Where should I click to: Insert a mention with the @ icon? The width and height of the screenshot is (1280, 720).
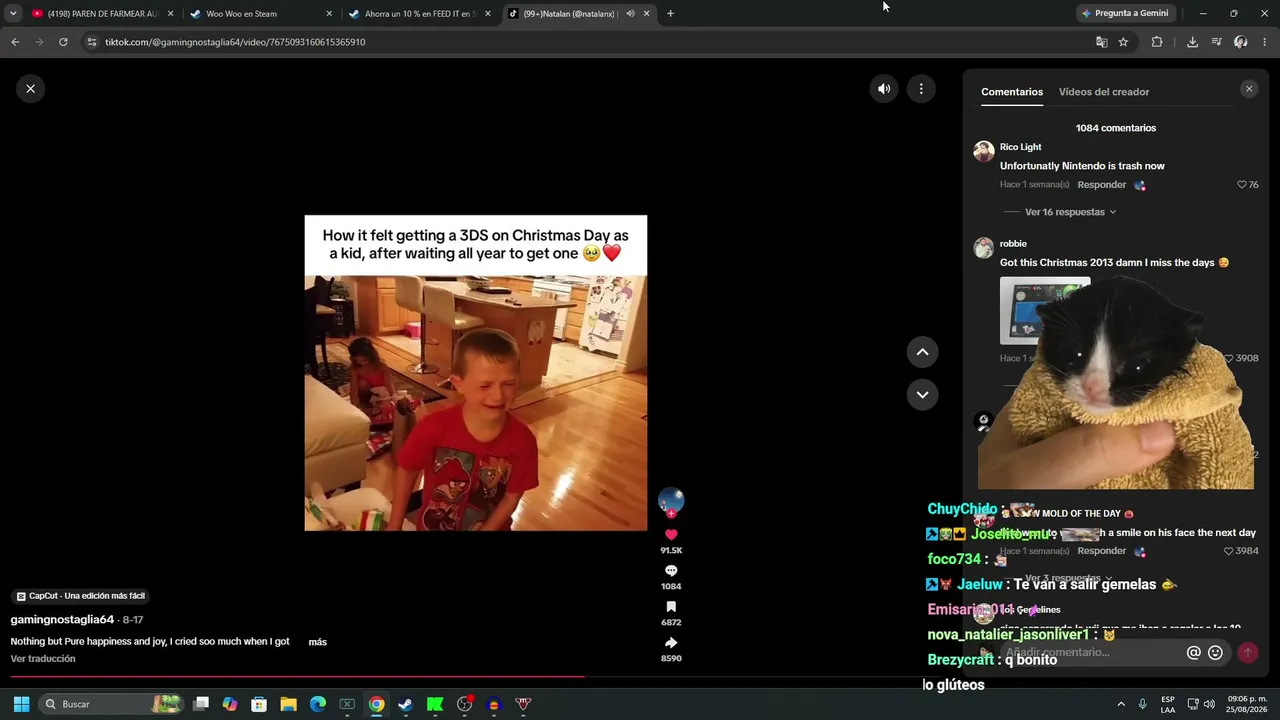tap(1193, 653)
